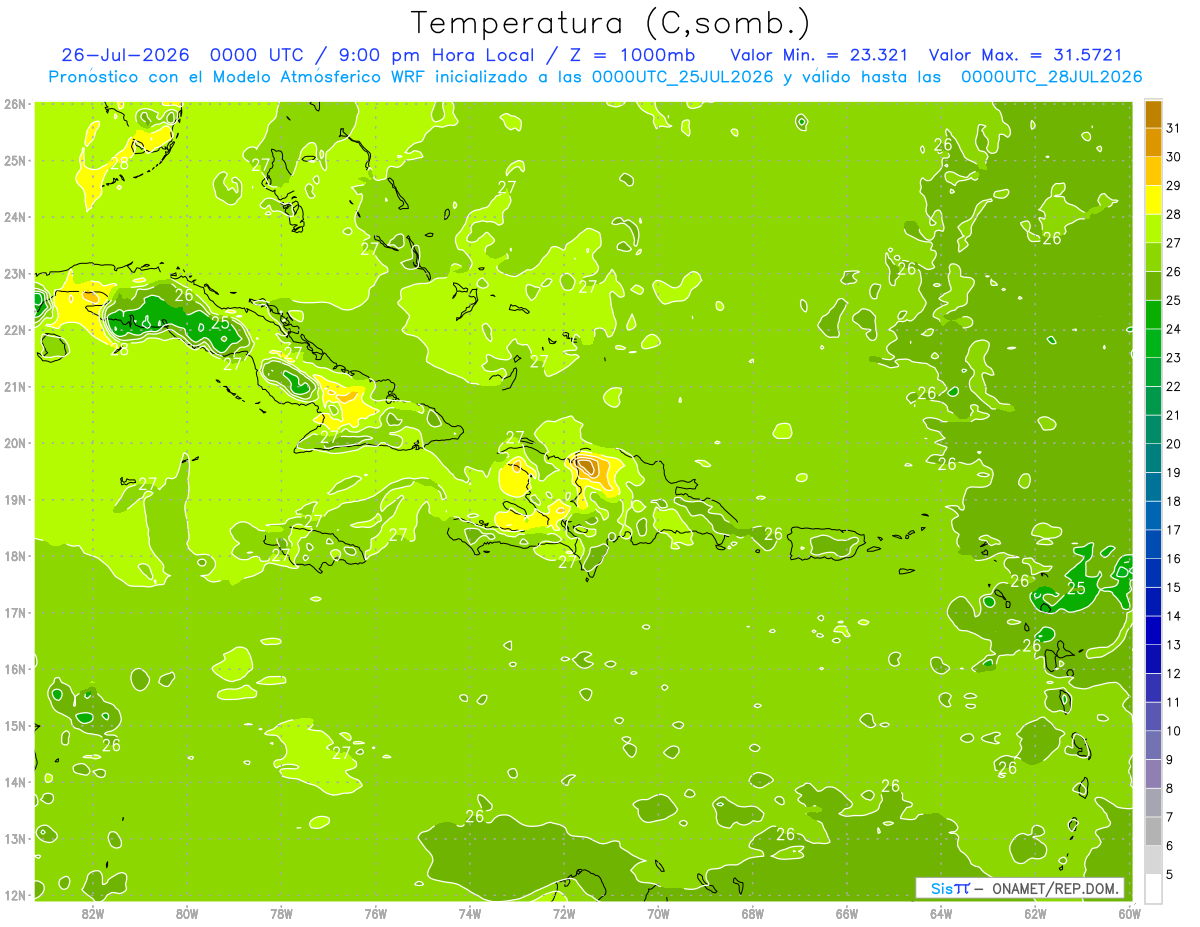Screen dimensions: 1200x927
Task: Click the purple legend swatch between 9 and 10
Action: click(1153, 745)
